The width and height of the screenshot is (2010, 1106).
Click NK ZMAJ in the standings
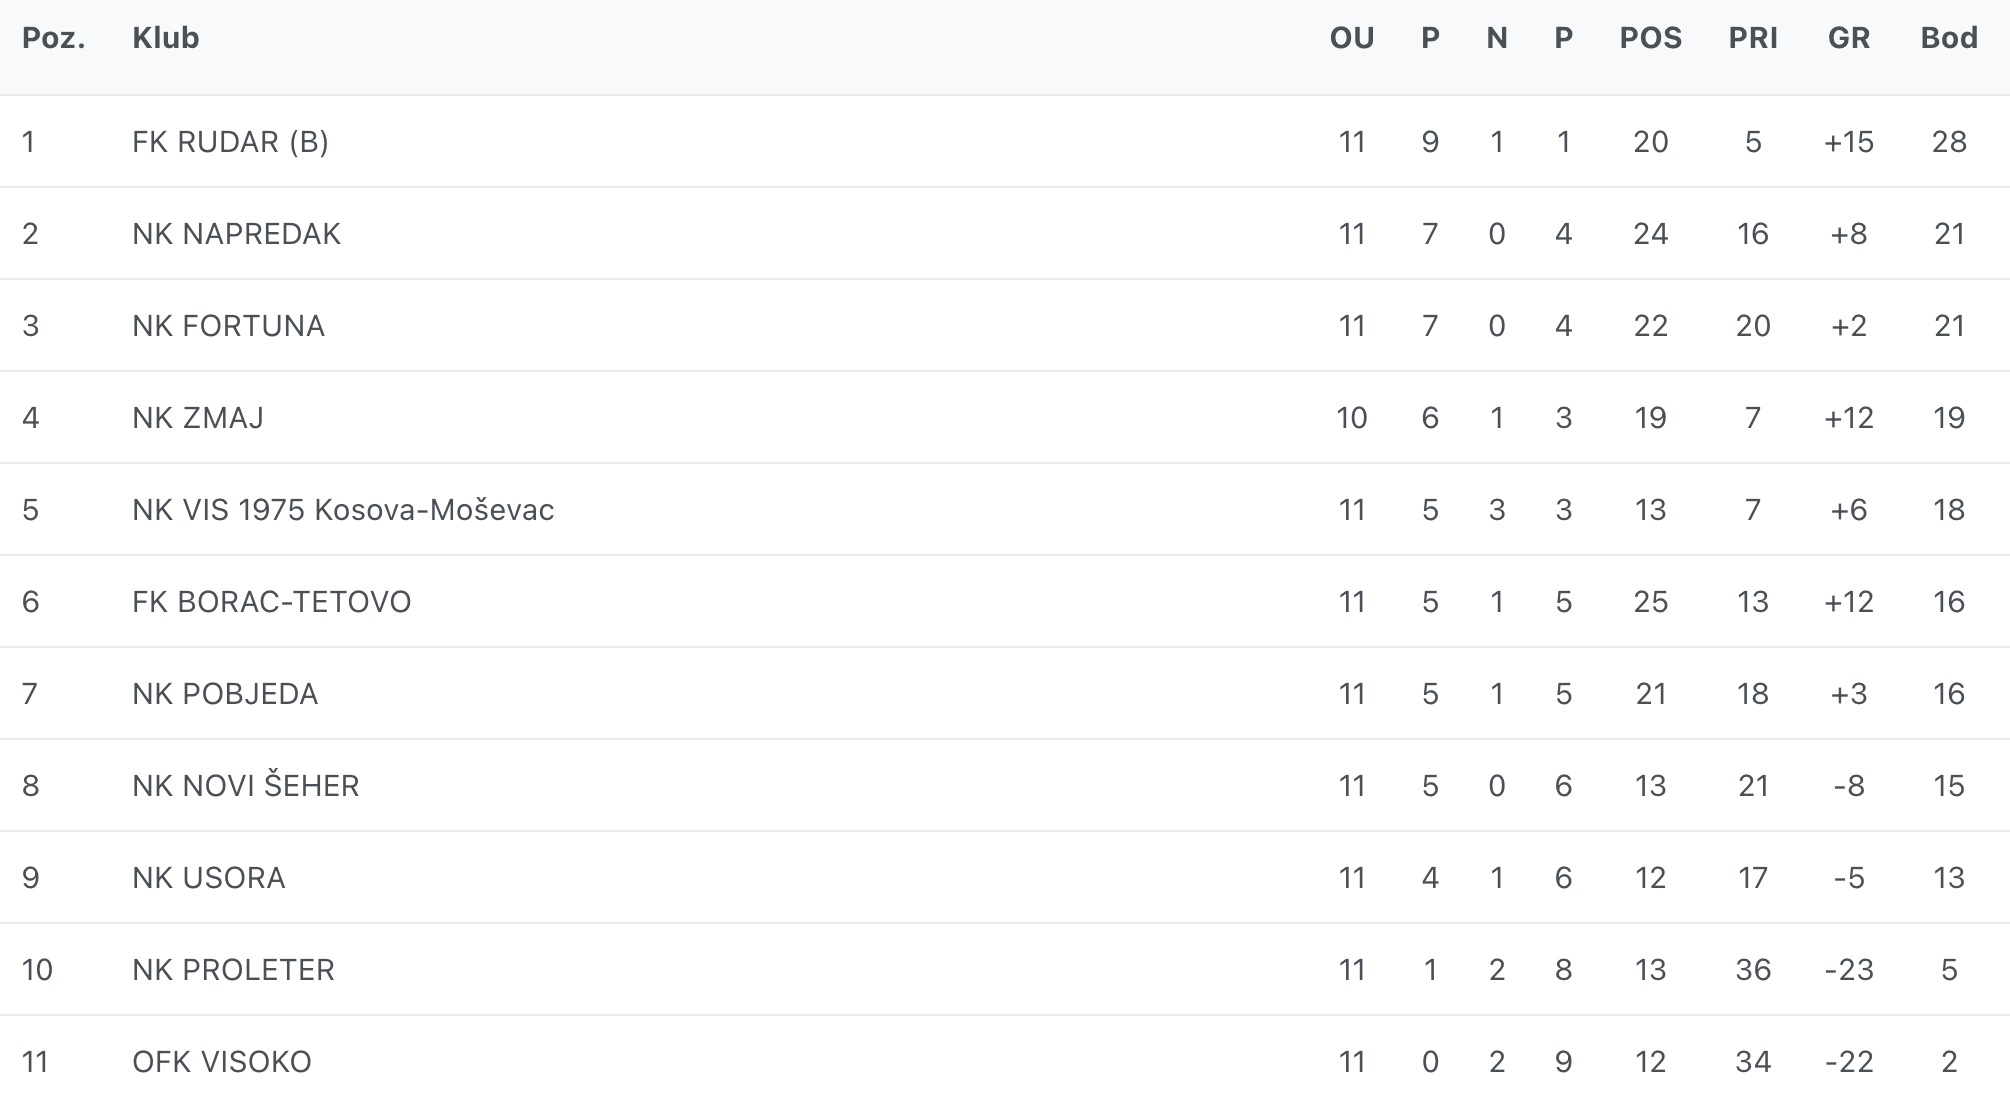pyautogui.click(x=198, y=418)
